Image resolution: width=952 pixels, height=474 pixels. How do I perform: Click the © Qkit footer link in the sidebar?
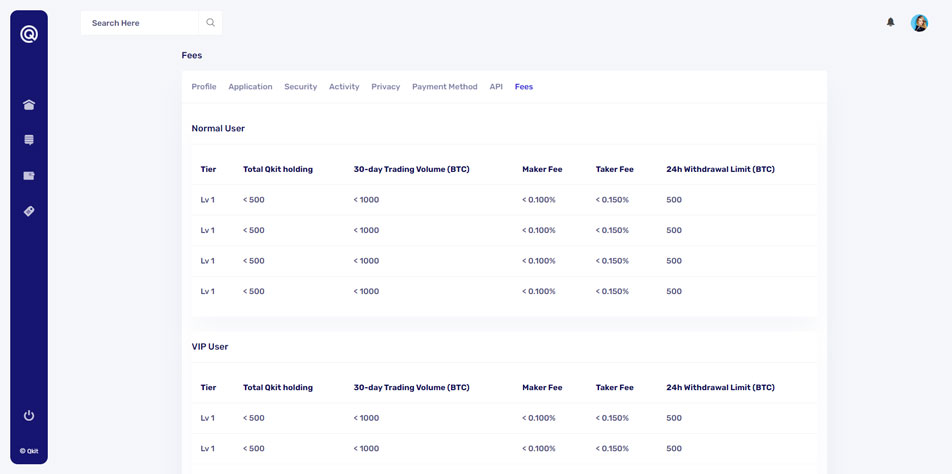29,451
